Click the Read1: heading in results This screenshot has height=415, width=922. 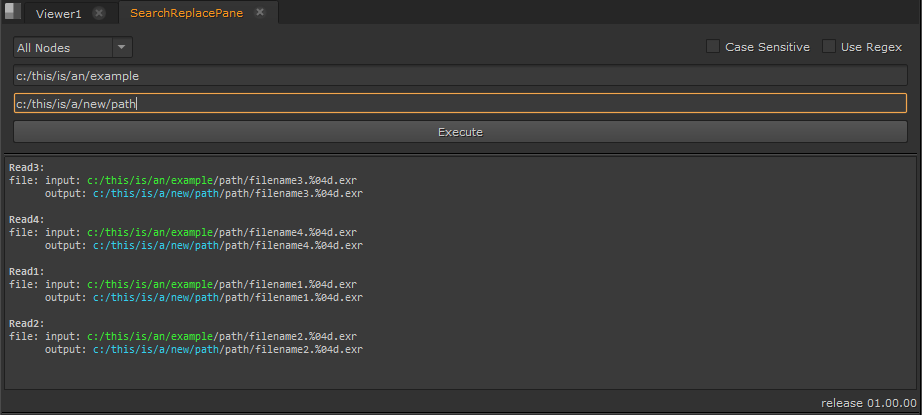(x=27, y=272)
